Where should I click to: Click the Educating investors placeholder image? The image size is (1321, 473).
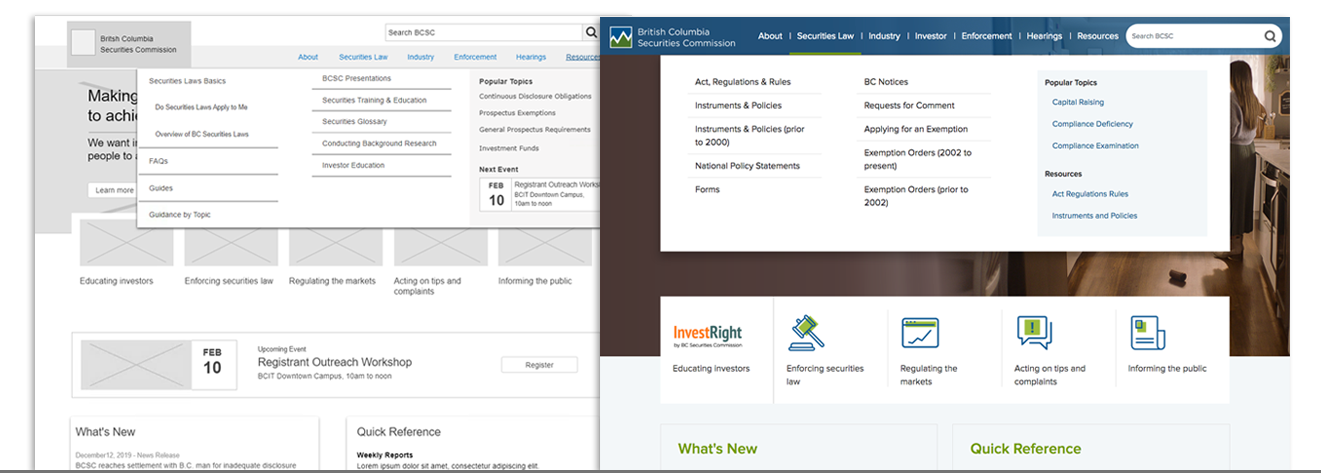click(126, 242)
